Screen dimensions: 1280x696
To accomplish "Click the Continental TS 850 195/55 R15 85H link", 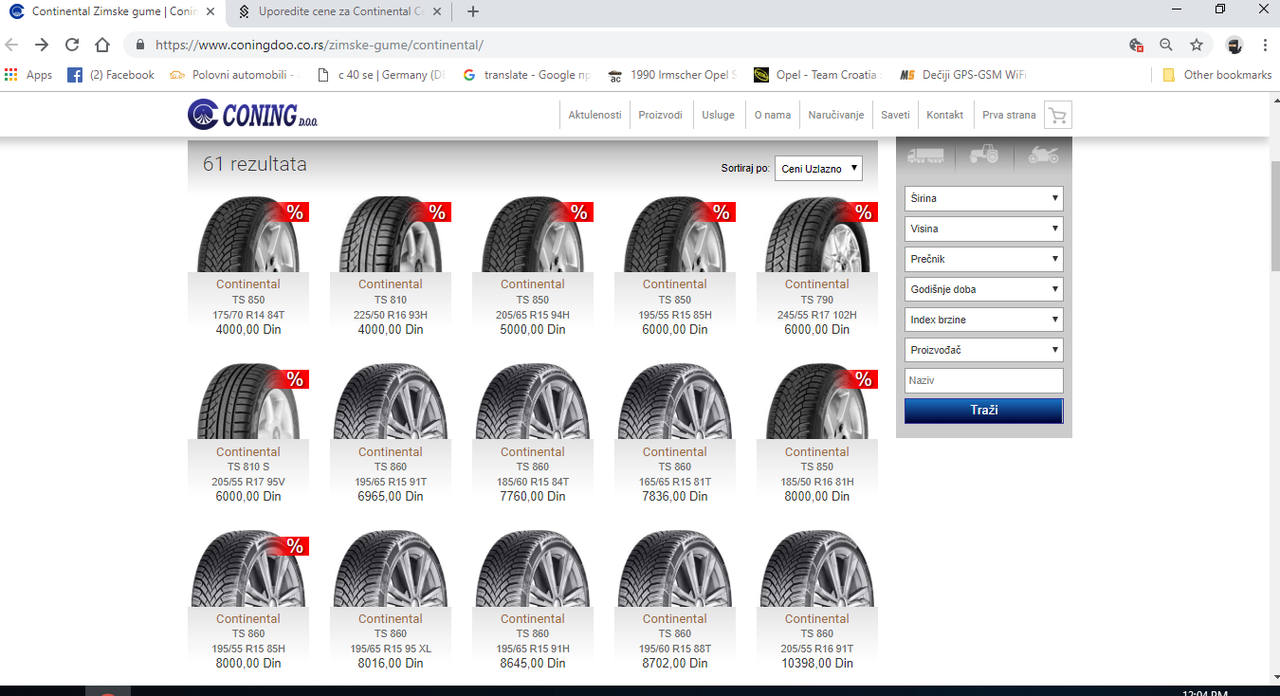I will click(x=674, y=265).
